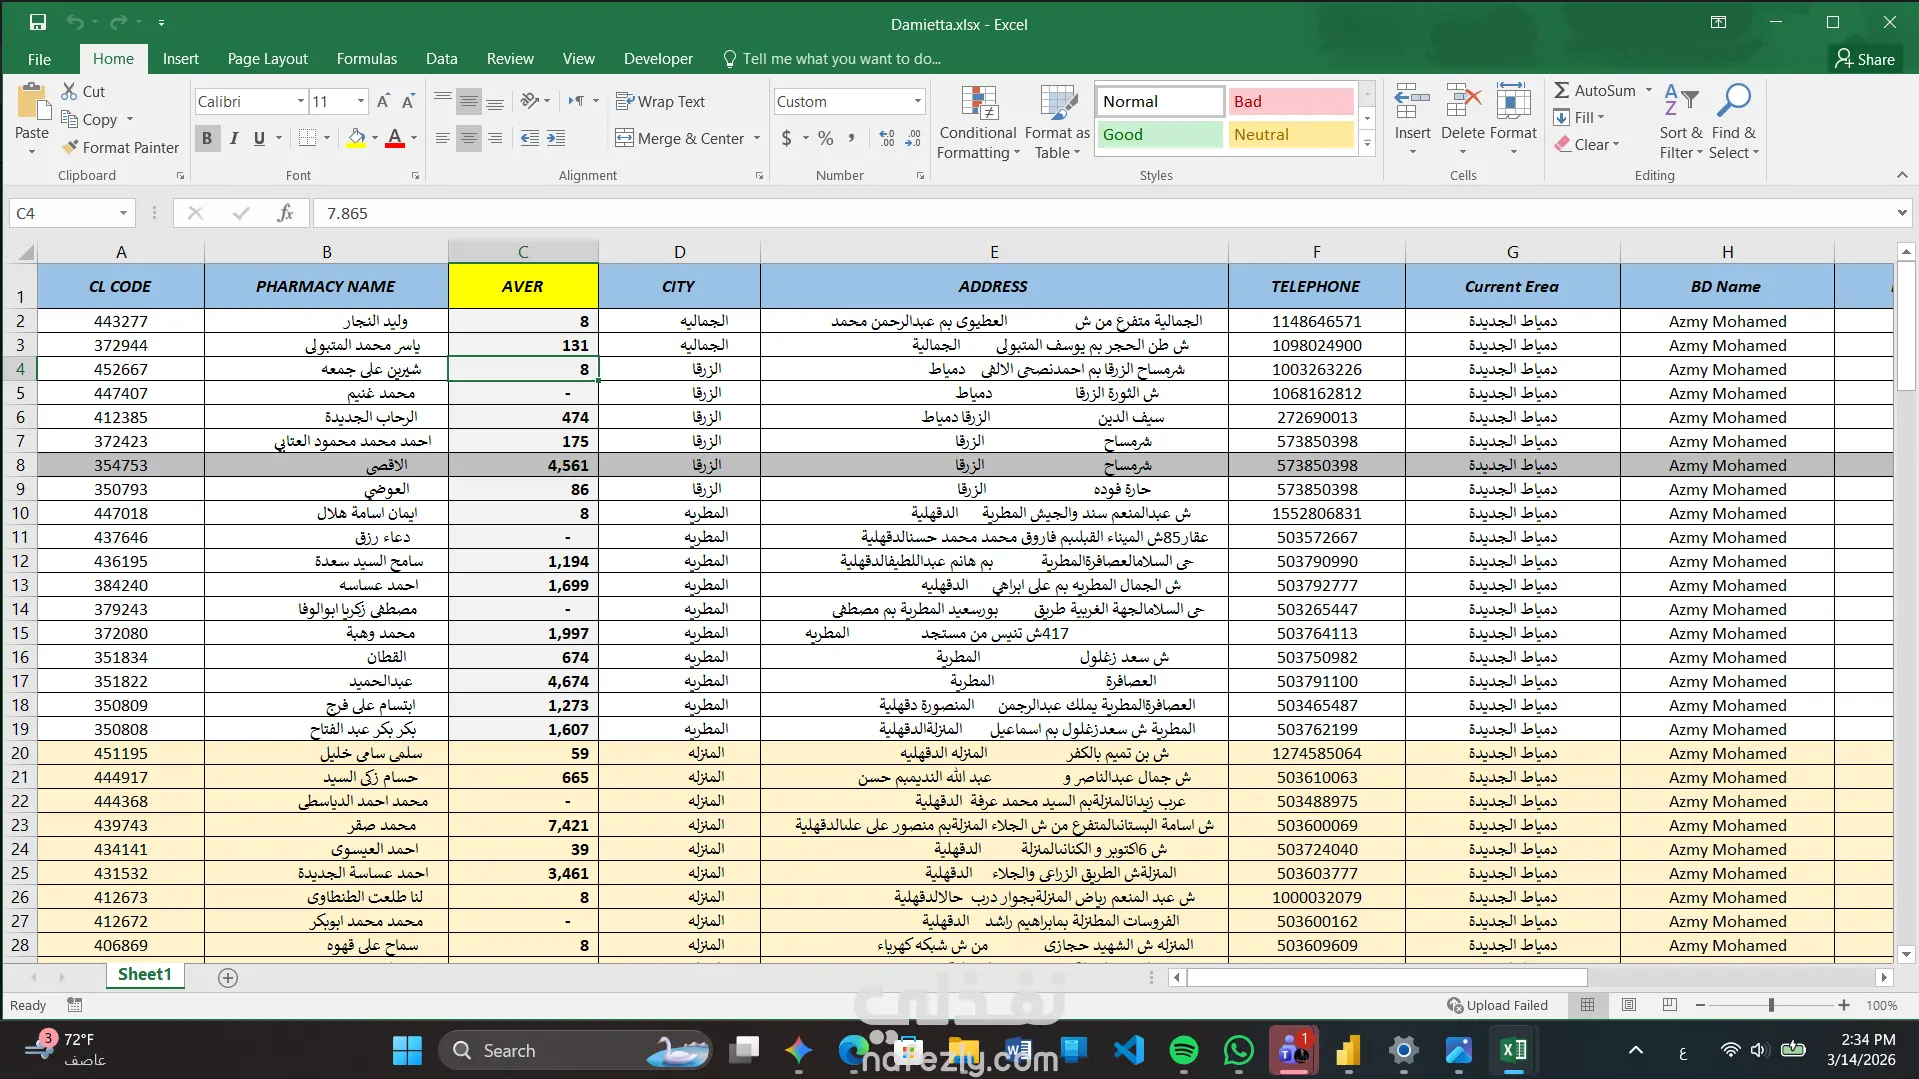Apply red font color to the cell
Viewport: 1919px width, 1079px height.
coord(395,138)
